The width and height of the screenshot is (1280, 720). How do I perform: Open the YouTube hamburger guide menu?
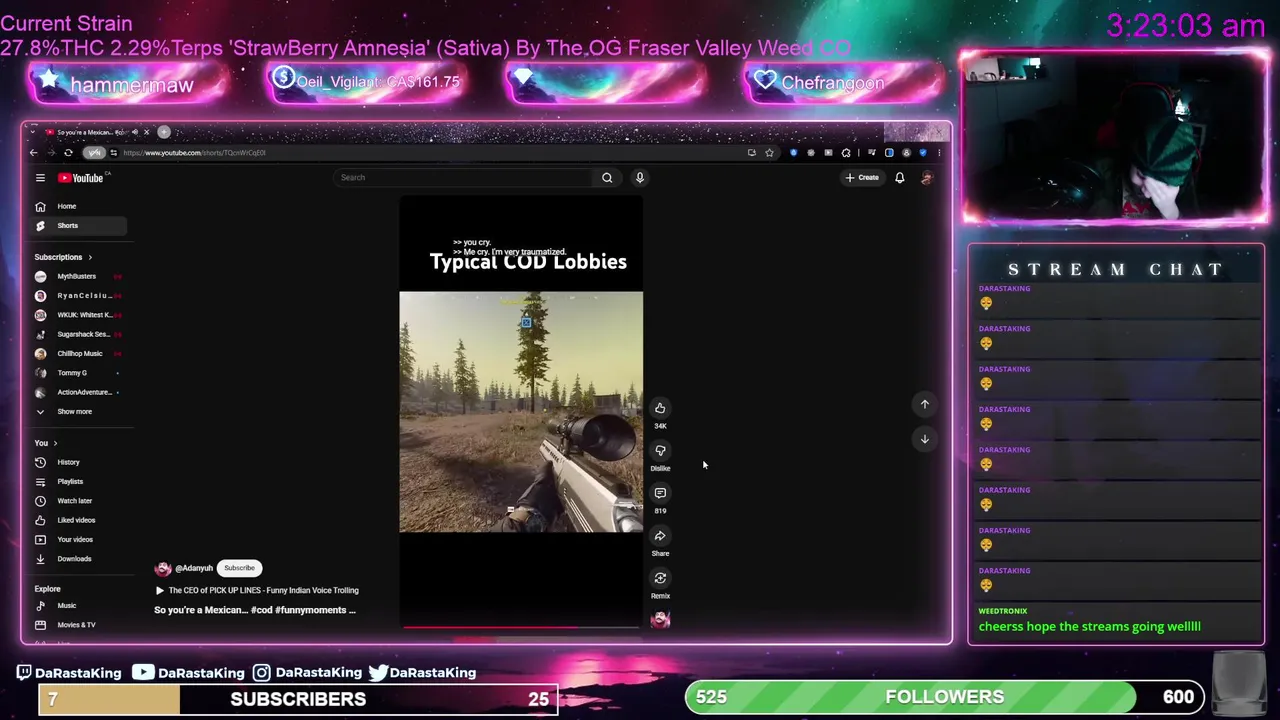[40, 178]
